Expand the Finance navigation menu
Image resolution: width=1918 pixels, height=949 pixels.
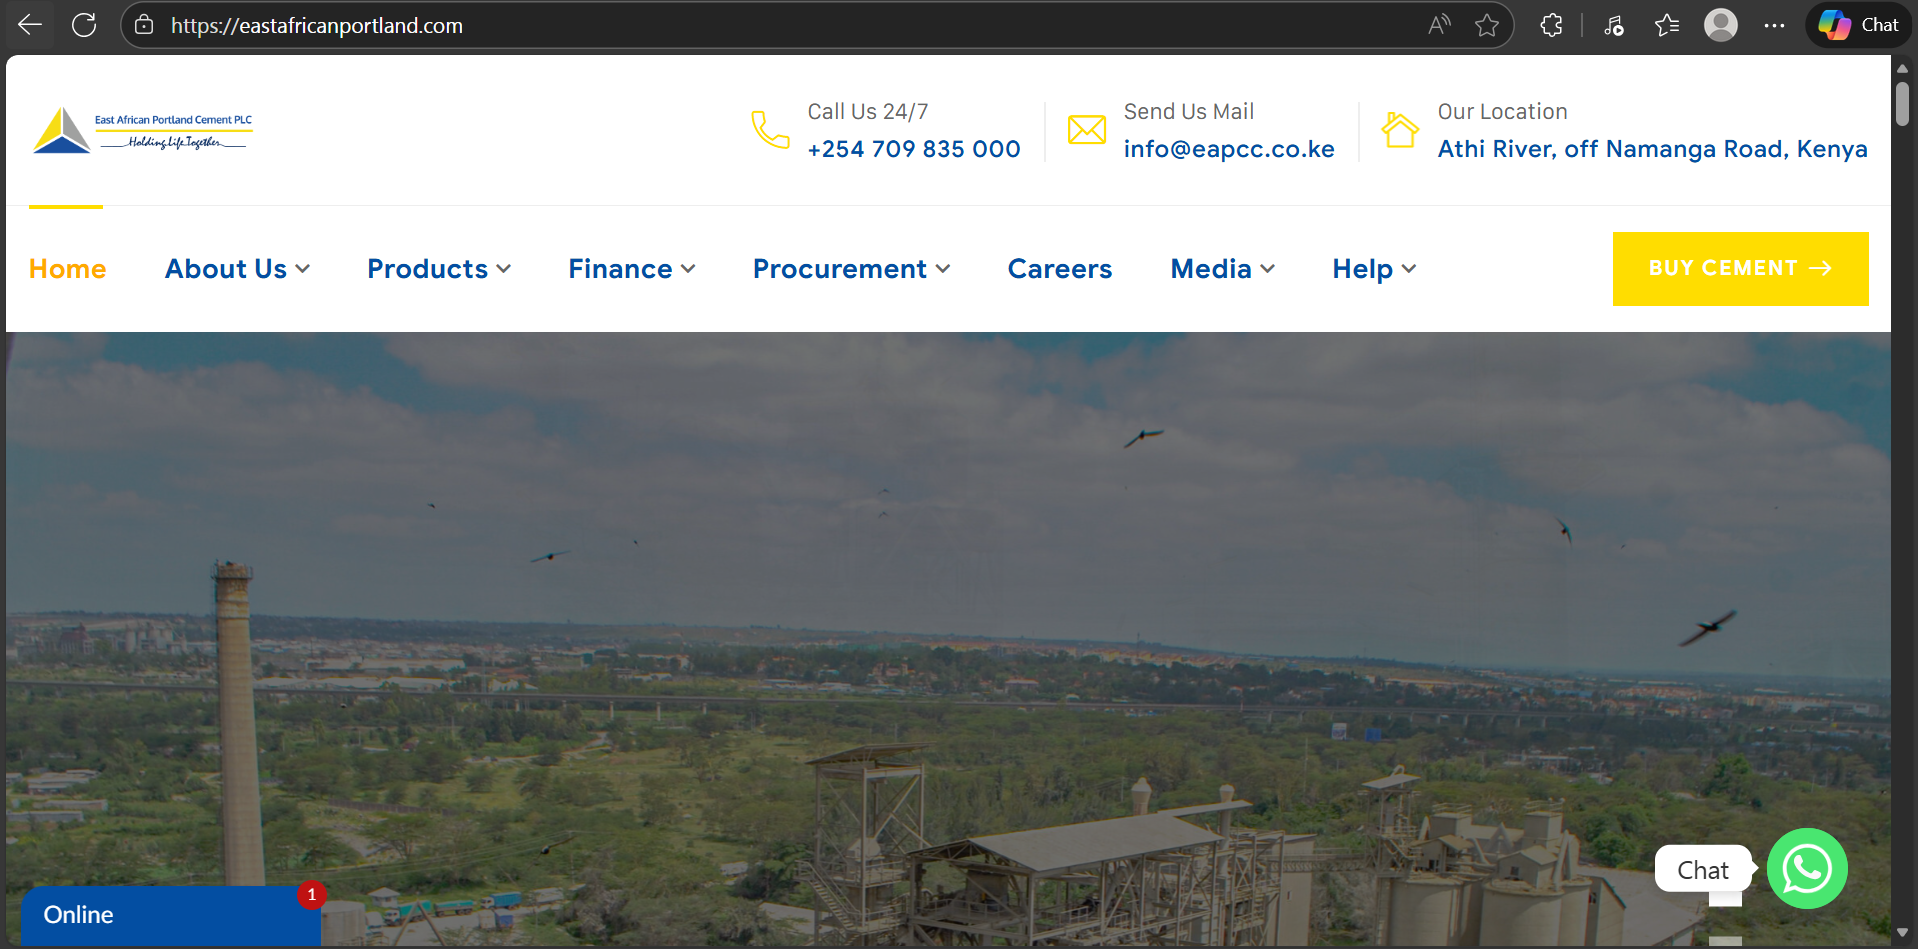(631, 269)
